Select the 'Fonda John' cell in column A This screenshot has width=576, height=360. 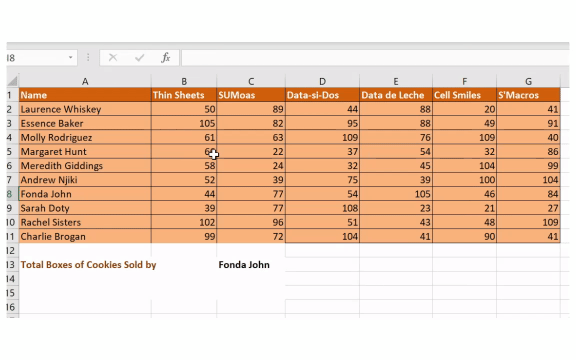point(85,194)
